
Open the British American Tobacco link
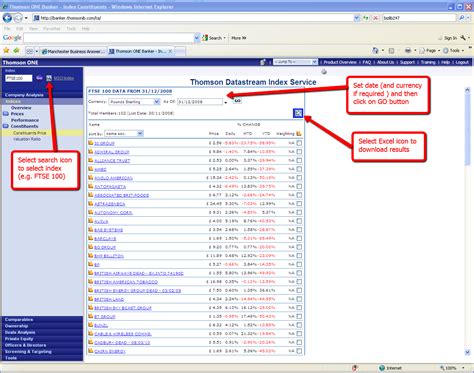[126, 282]
